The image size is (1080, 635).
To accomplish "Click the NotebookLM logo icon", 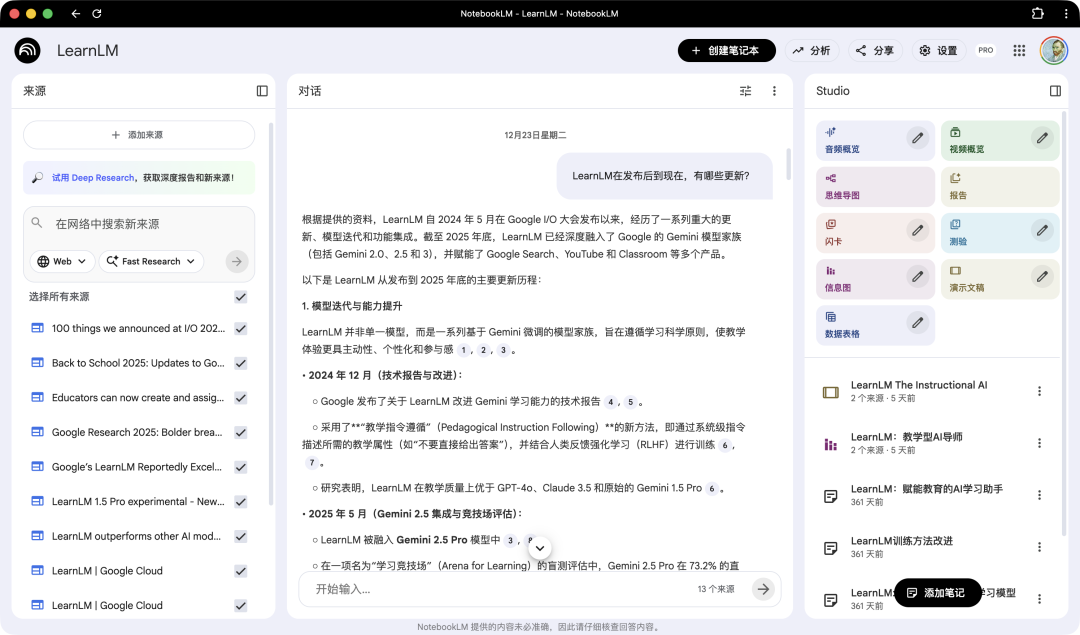I will click(28, 50).
